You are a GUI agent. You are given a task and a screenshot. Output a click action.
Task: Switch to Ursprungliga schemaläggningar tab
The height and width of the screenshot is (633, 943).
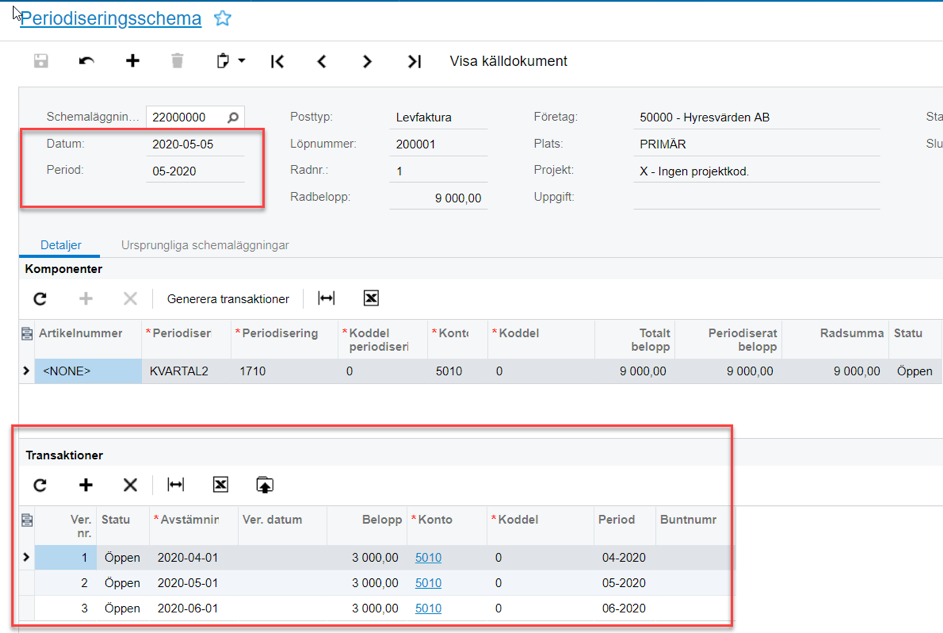pyautogui.click(x=205, y=245)
